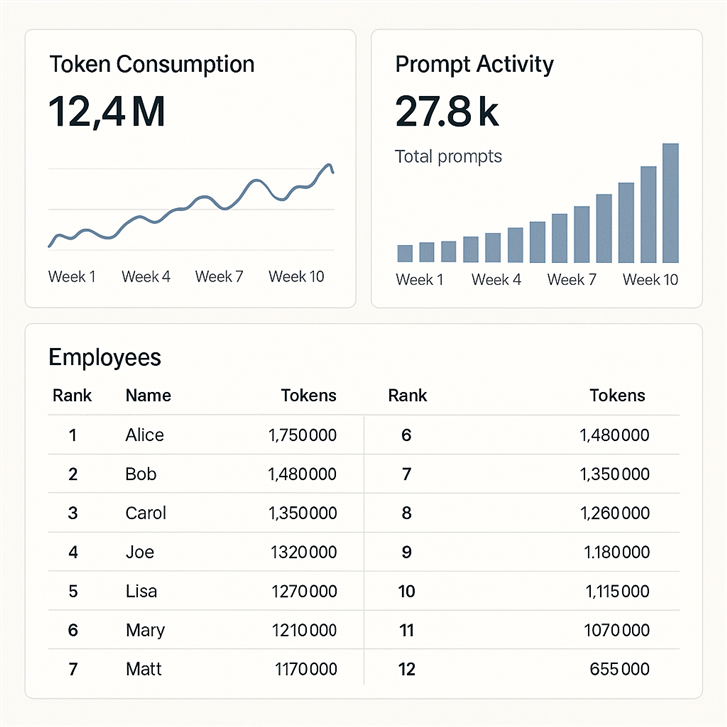The image size is (727, 727).
Task: Sort employees by the Name column header
Action: click(148, 396)
